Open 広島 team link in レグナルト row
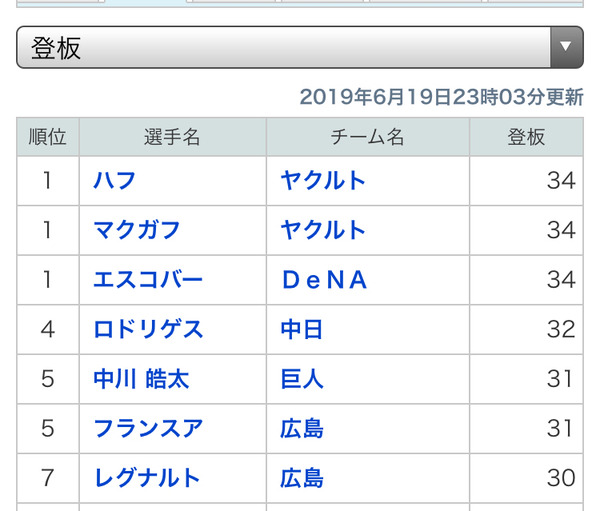Image resolution: width=600 pixels, height=511 pixels. tap(302, 478)
